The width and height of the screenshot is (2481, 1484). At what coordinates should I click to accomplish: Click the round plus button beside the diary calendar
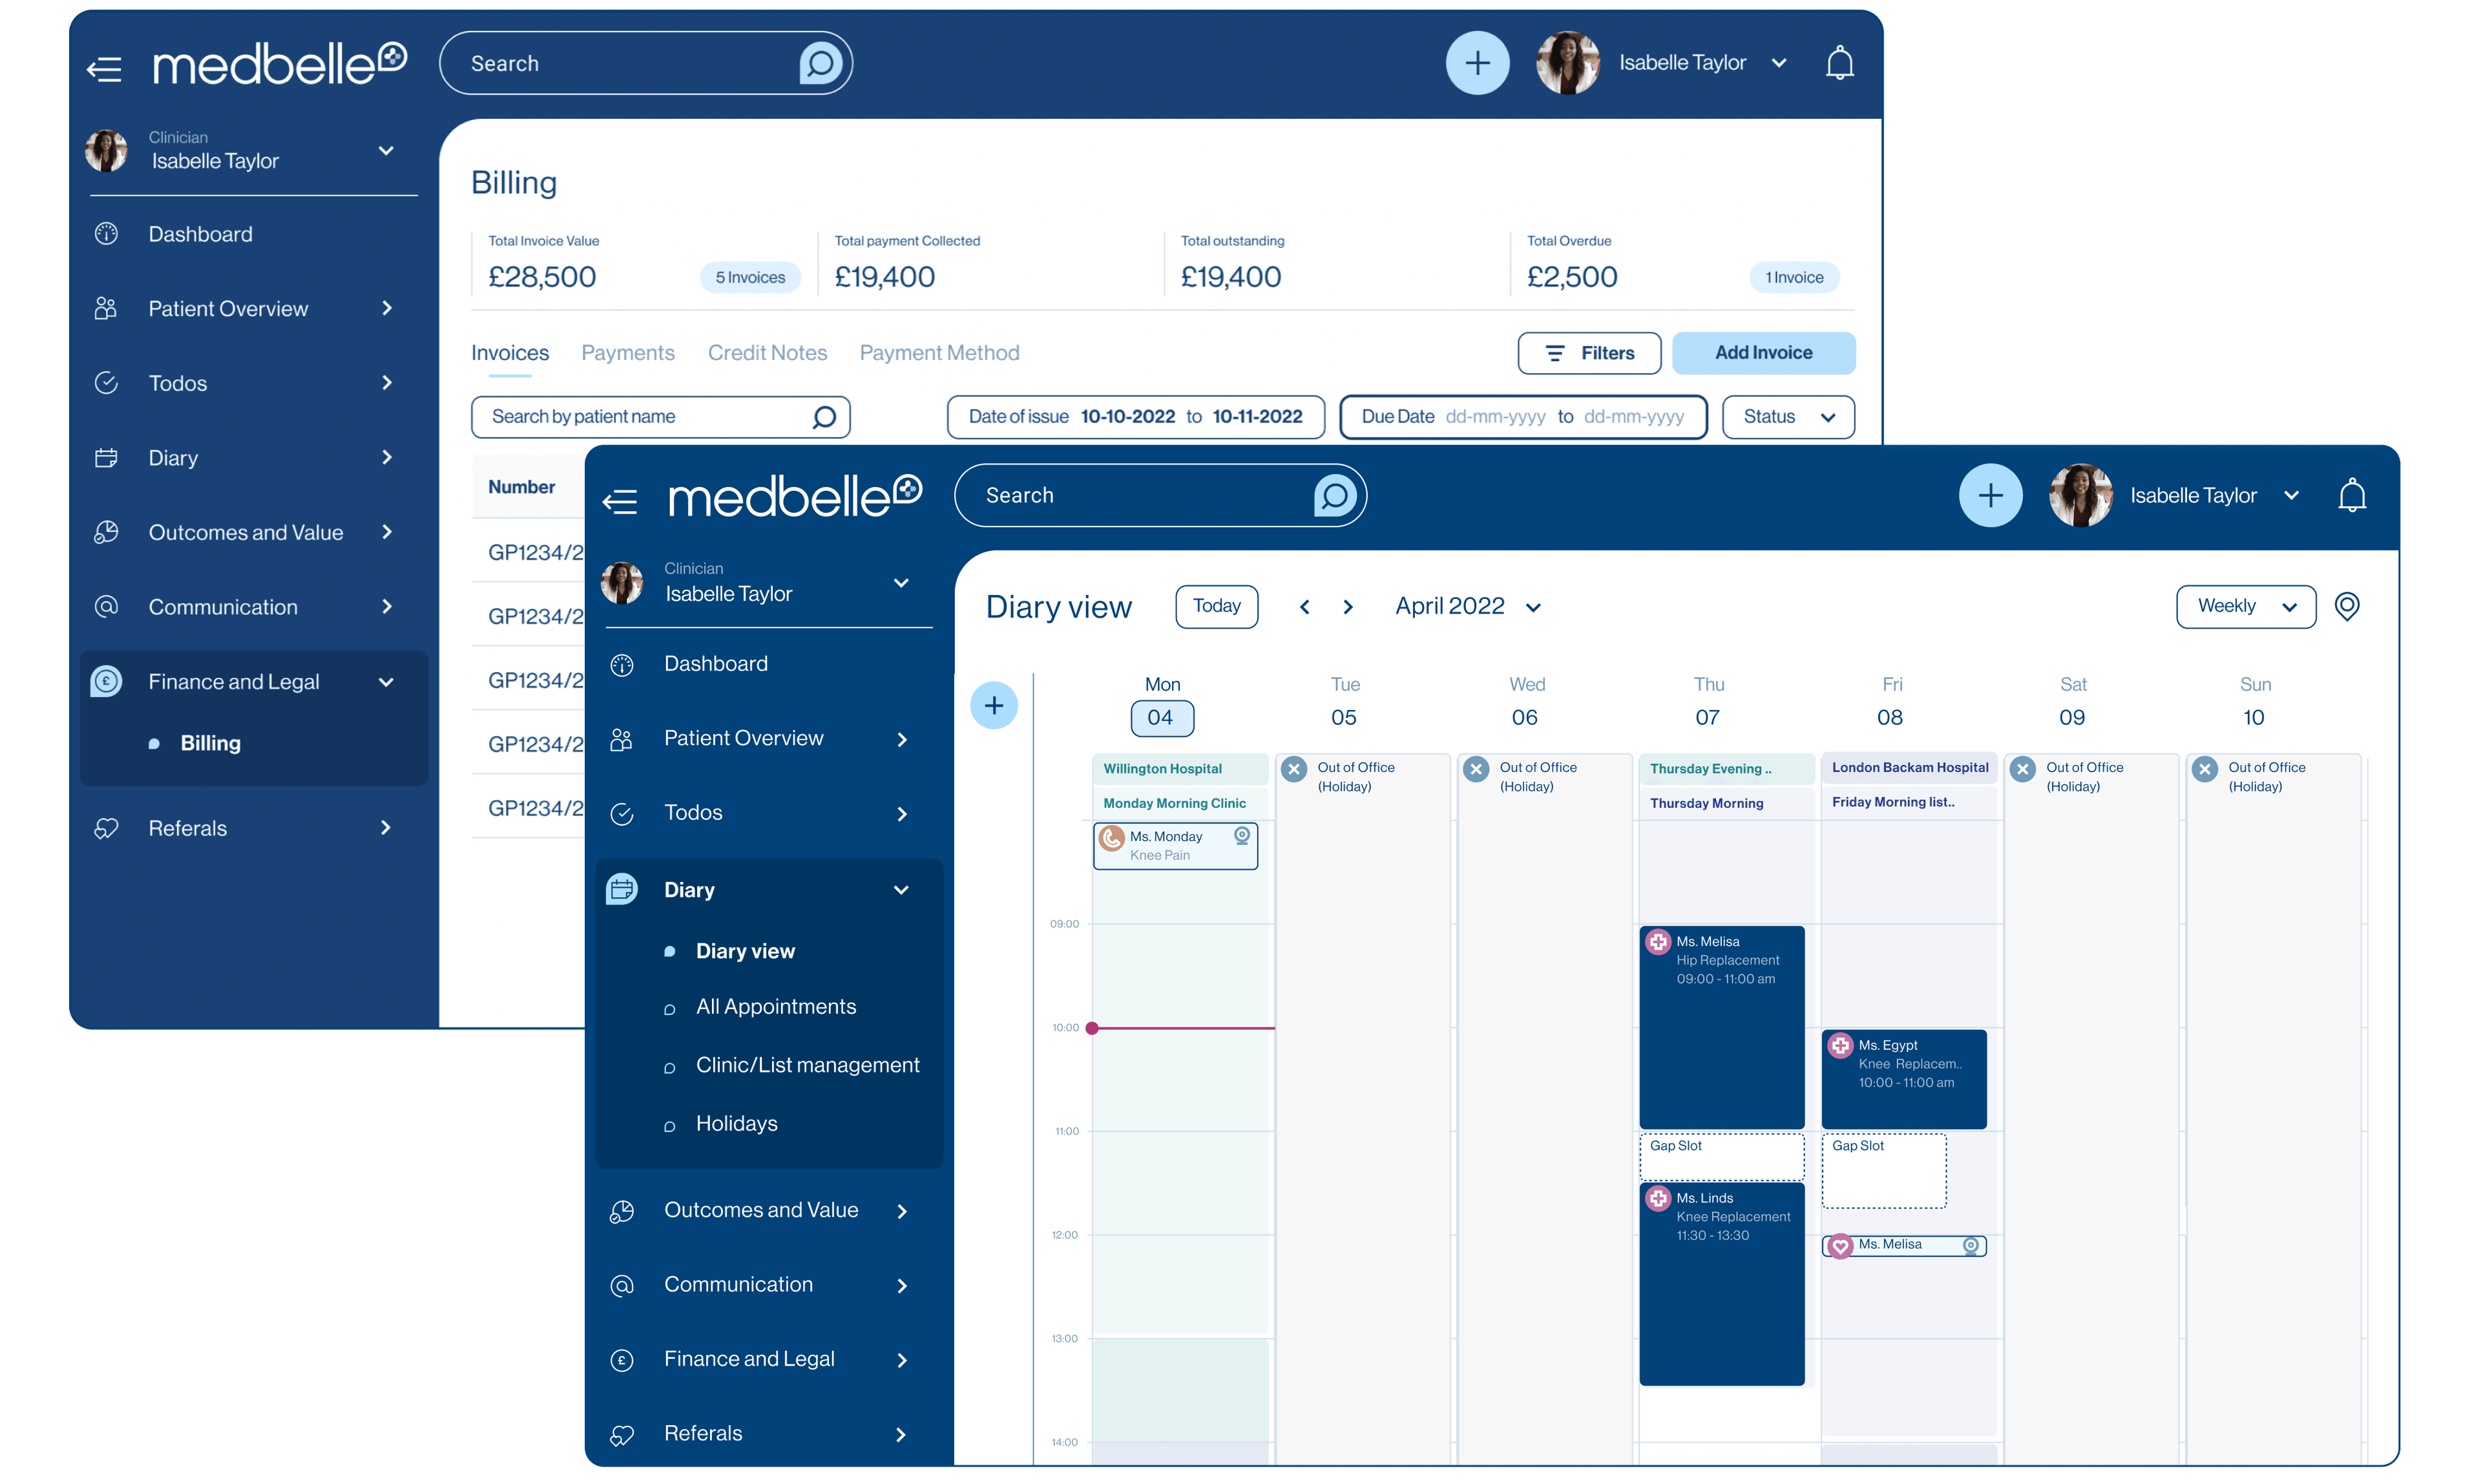[993, 706]
